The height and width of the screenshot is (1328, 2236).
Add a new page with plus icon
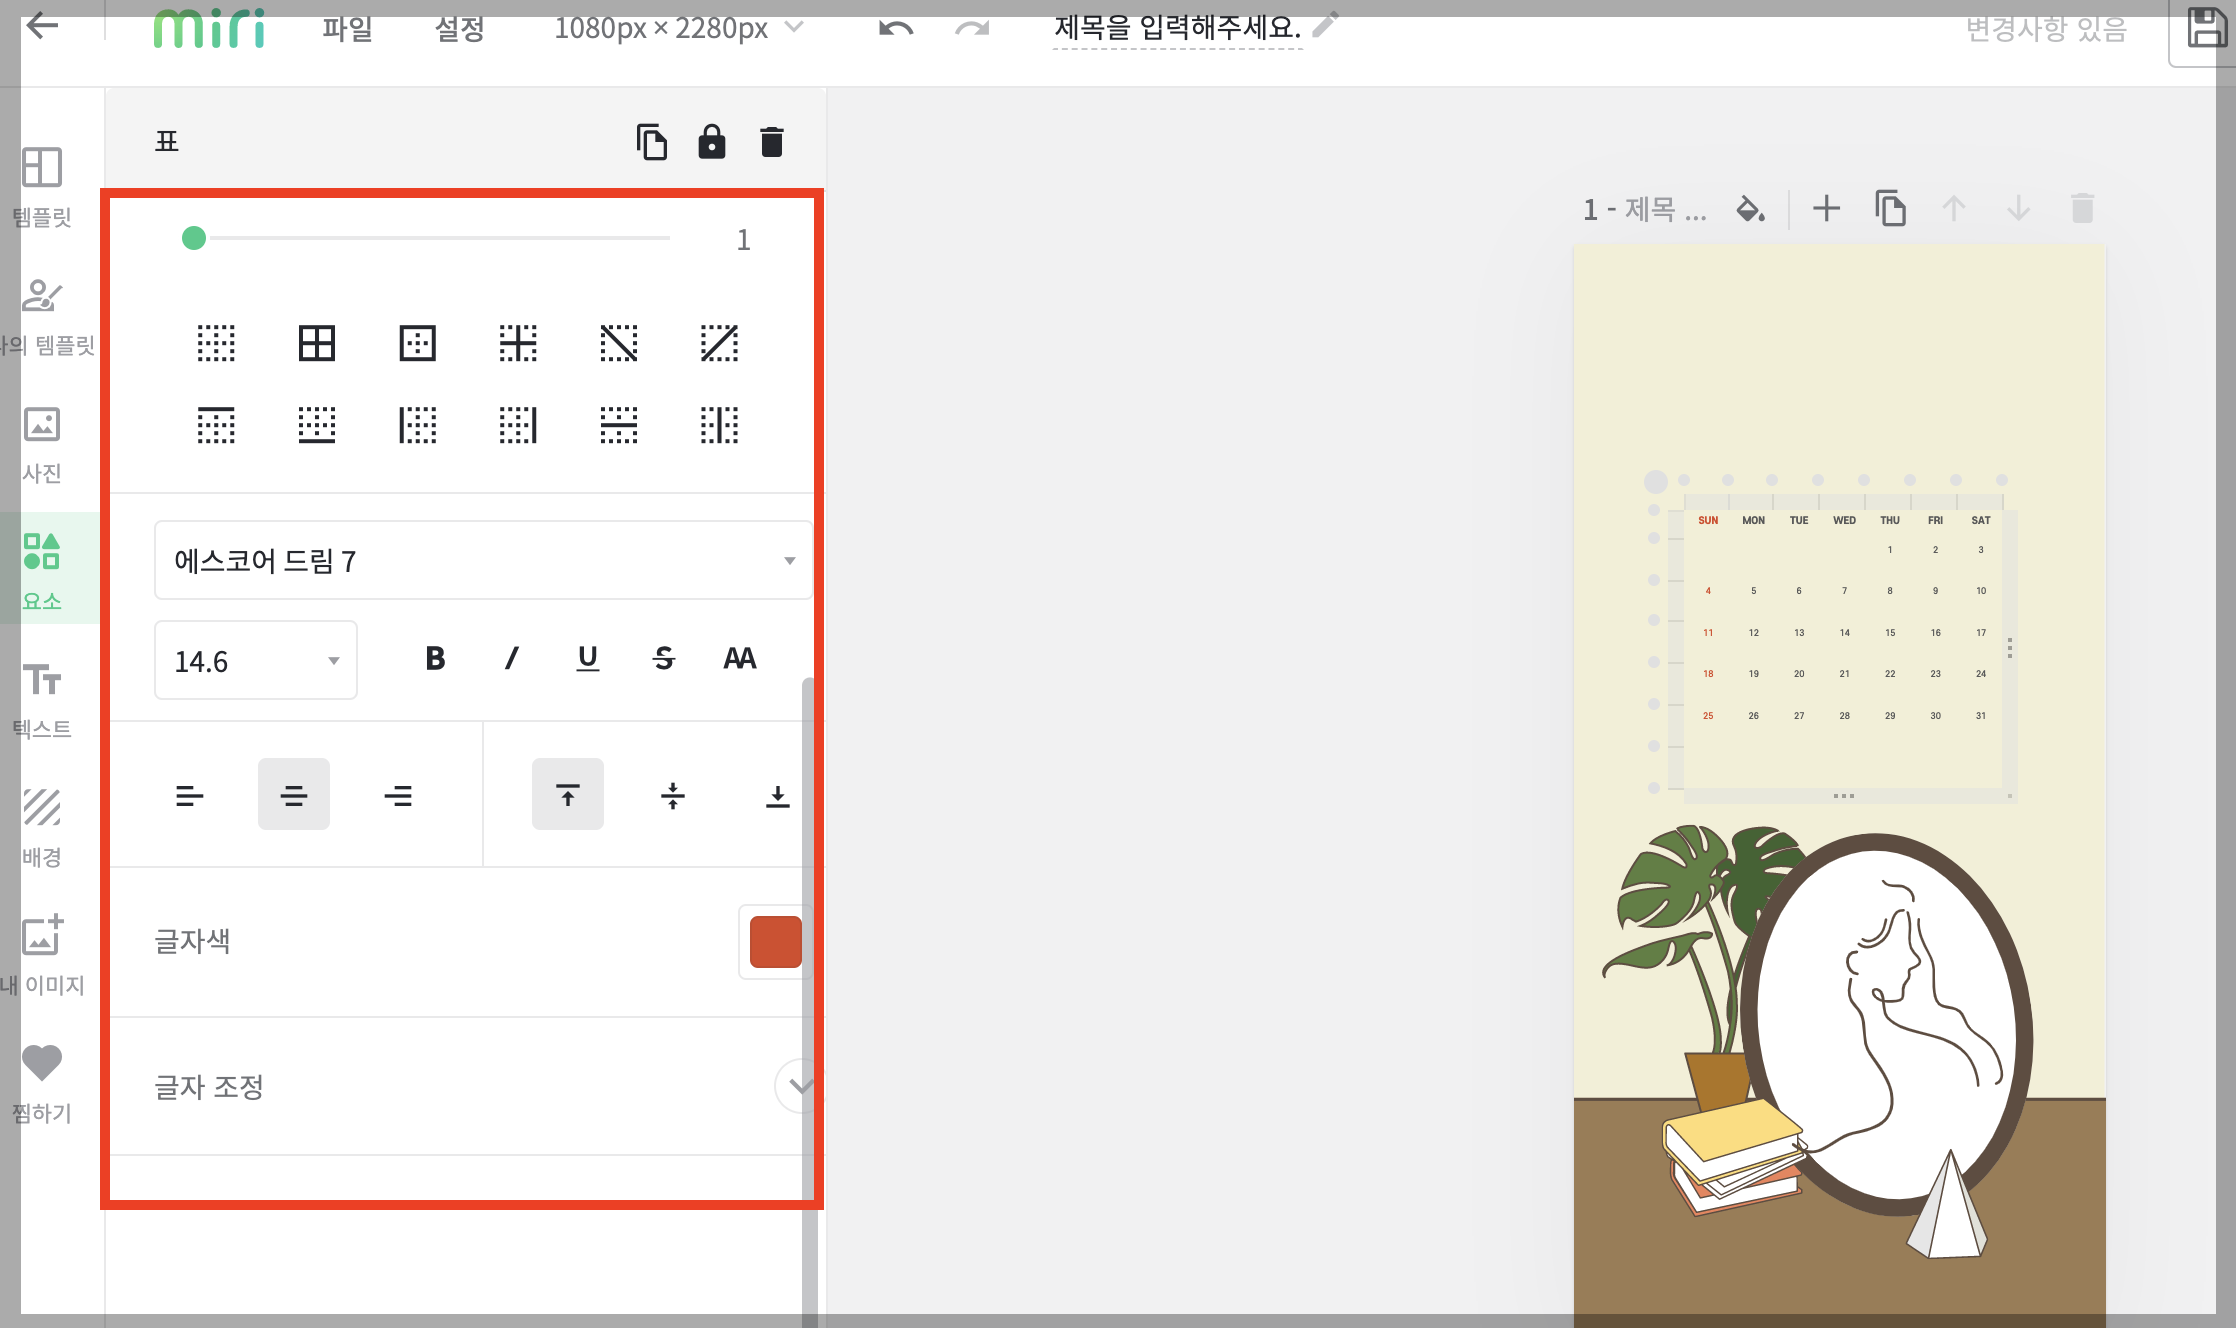[1826, 209]
